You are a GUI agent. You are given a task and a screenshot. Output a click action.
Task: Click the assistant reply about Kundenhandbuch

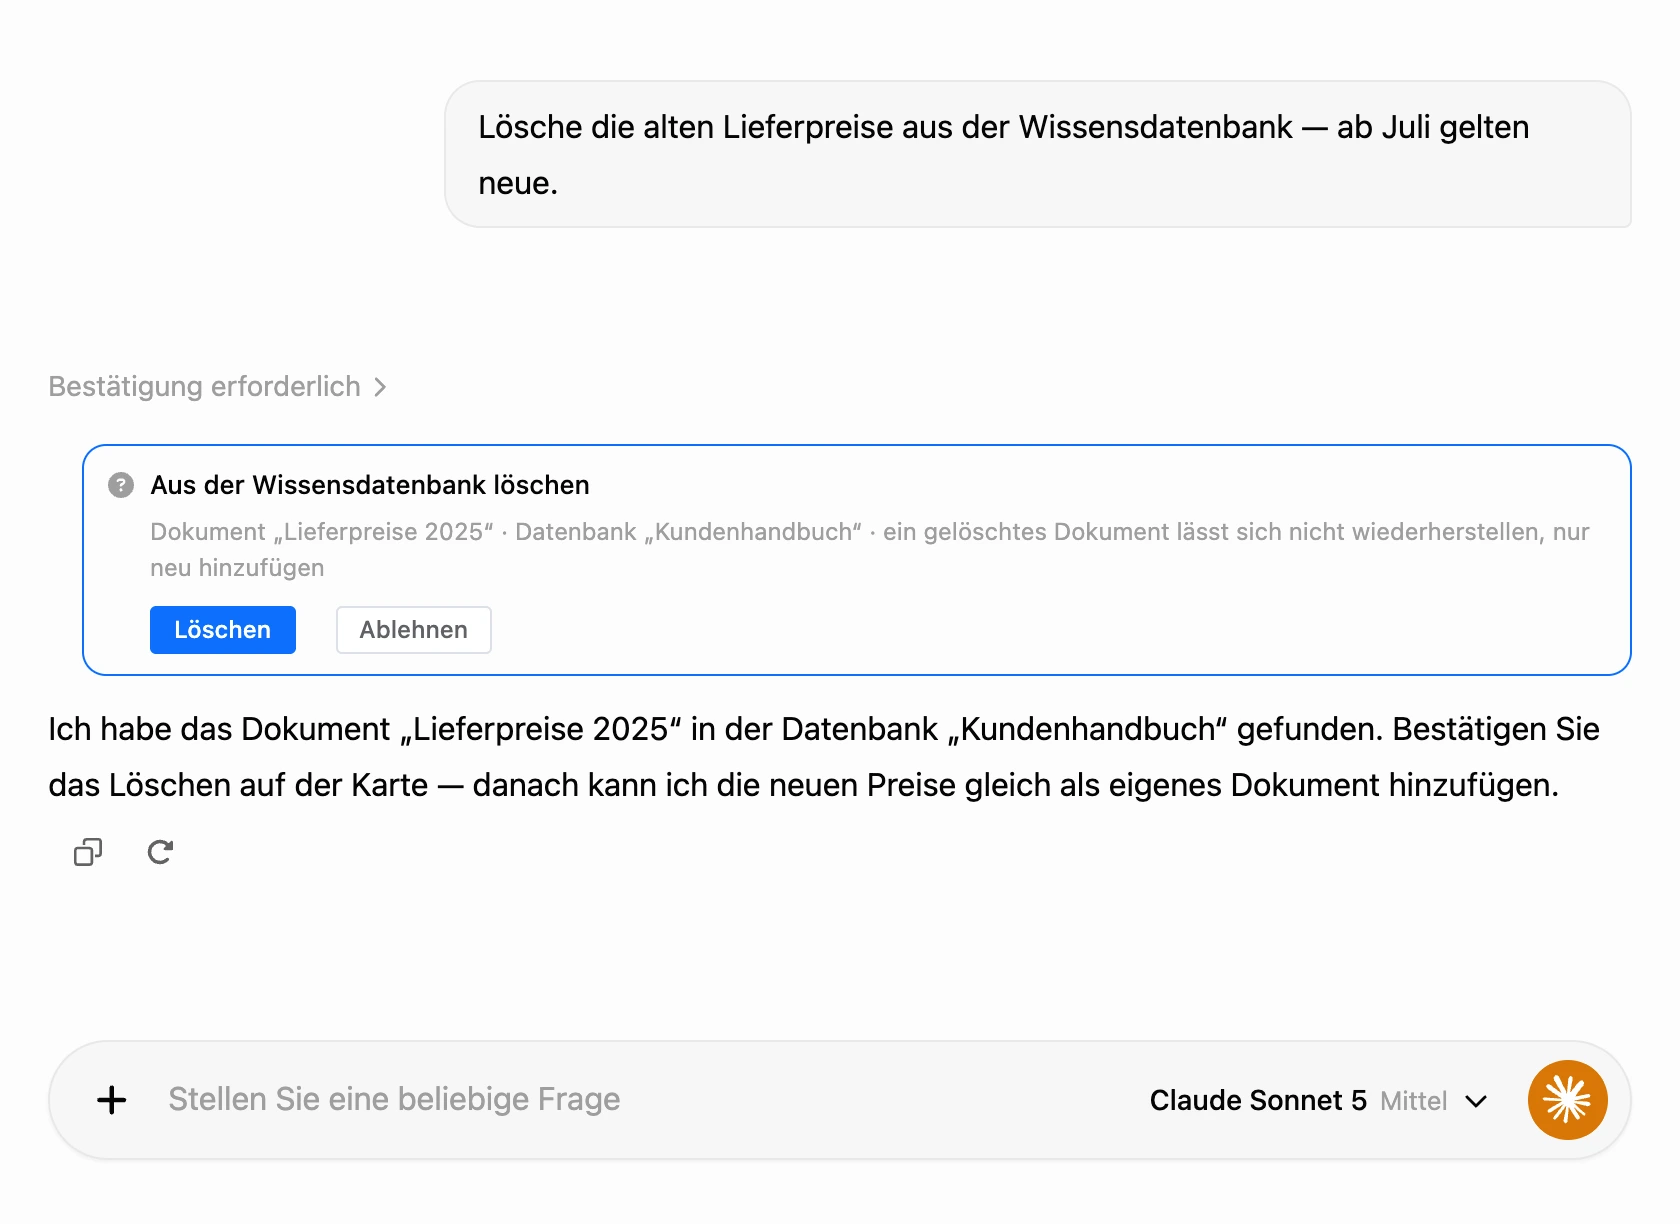coord(824,757)
